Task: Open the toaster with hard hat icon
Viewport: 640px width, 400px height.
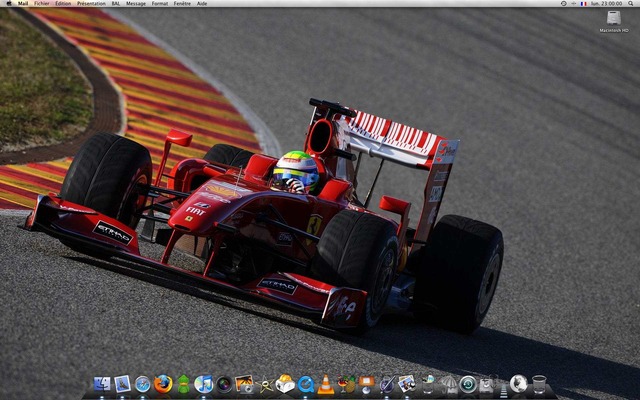Action: point(285,384)
